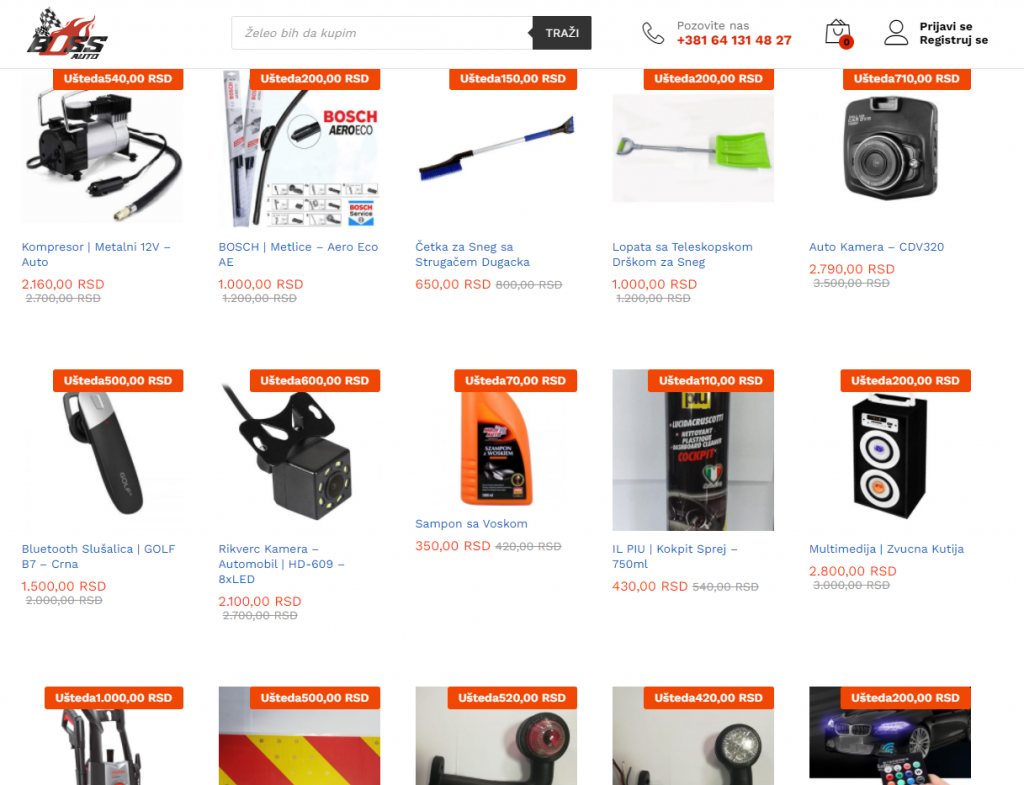Screen dimensions: 1024x785
Task: View the Bluetooth Slušalica GOLF B7 image
Action: tap(103, 451)
